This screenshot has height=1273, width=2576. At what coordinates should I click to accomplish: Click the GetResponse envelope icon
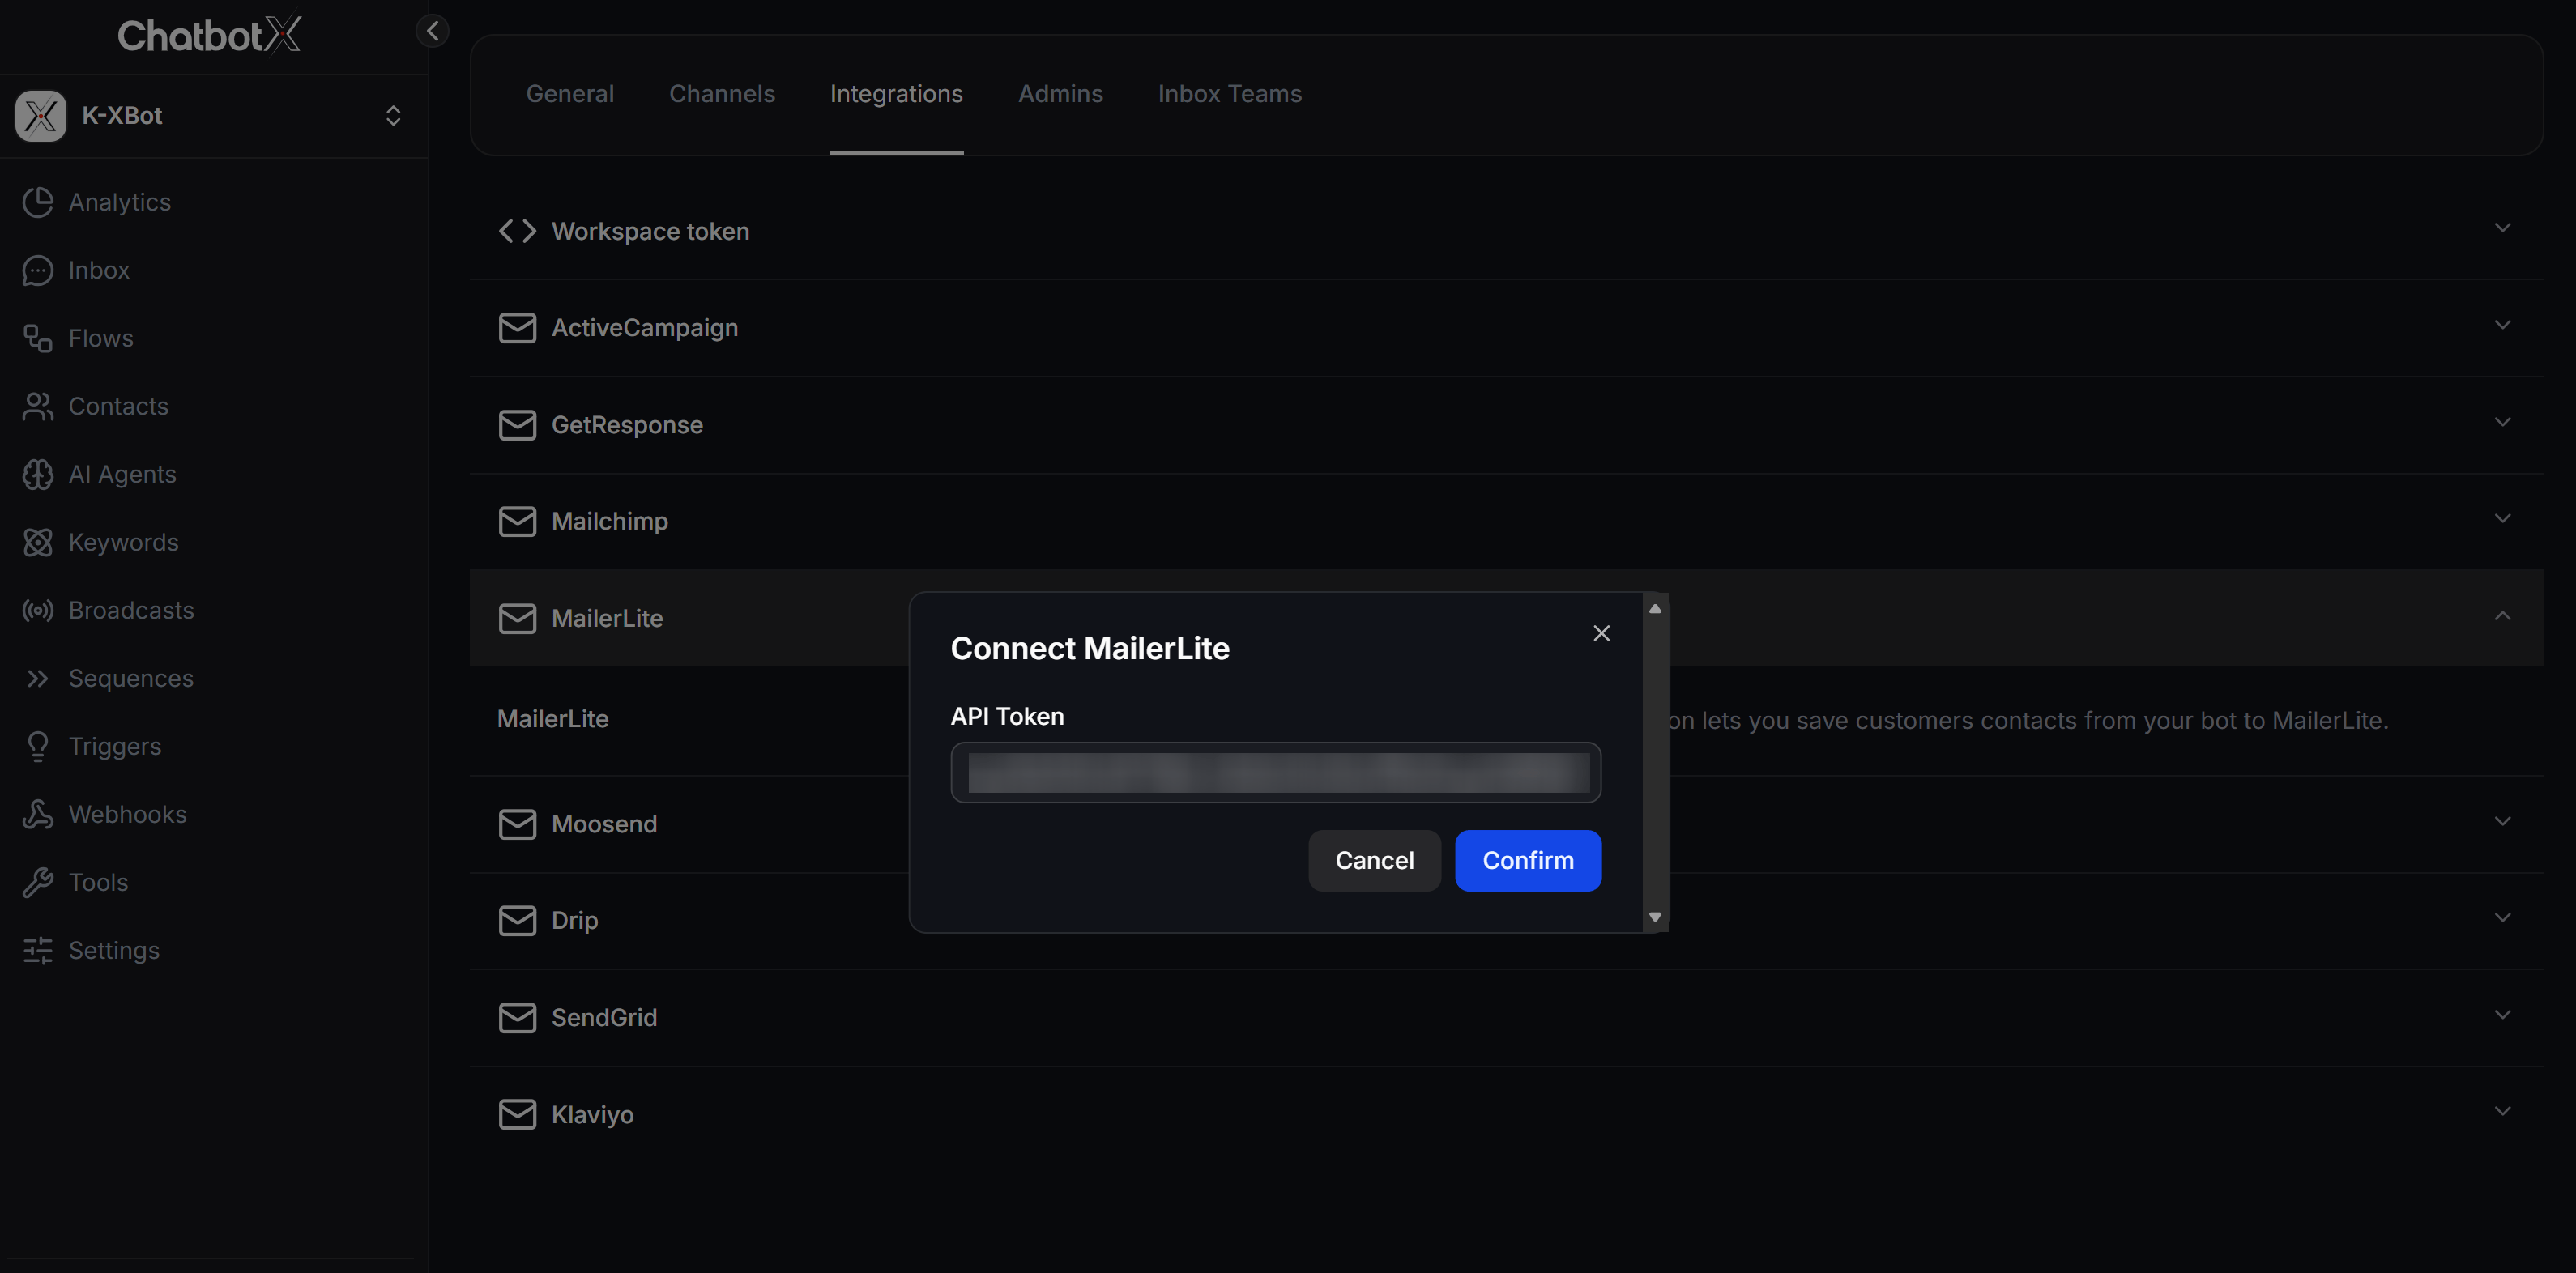(x=517, y=425)
